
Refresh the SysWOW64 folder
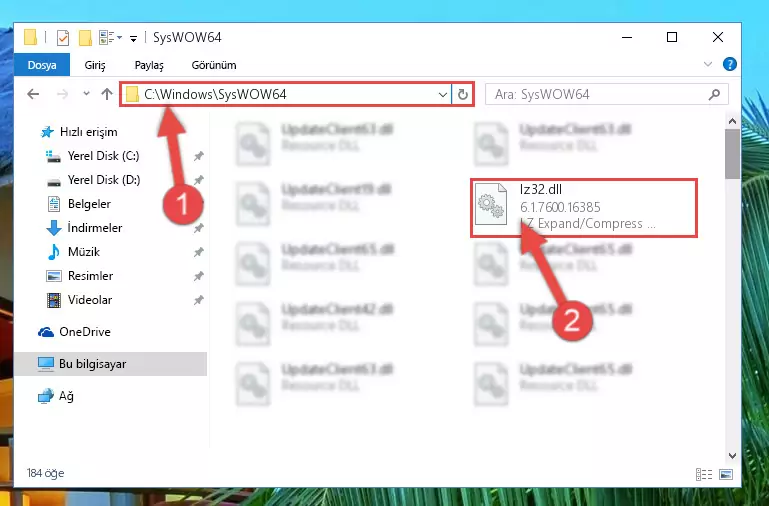pos(462,94)
